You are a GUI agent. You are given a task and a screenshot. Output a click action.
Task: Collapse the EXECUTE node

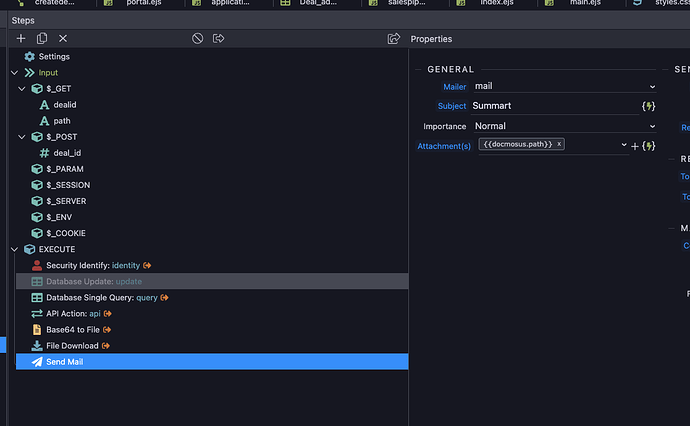tap(15, 249)
